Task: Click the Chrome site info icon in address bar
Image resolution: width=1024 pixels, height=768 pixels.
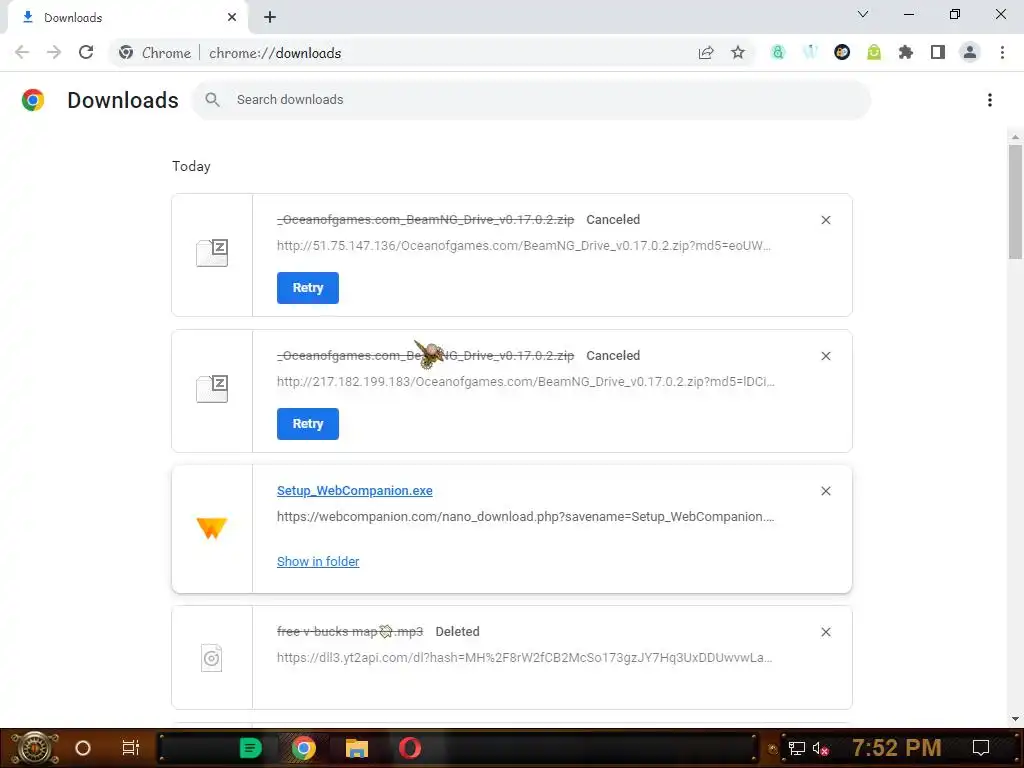Action: (126, 53)
